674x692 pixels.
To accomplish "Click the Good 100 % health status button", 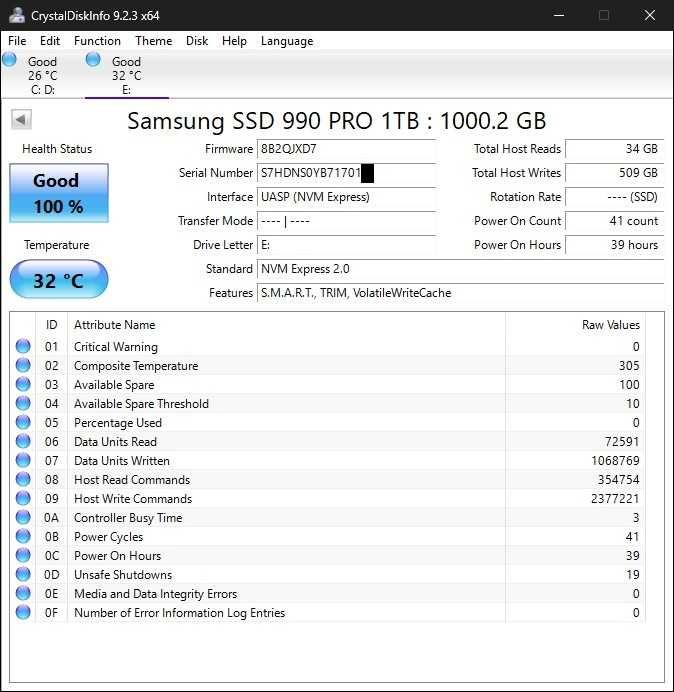I will [x=59, y=193].
